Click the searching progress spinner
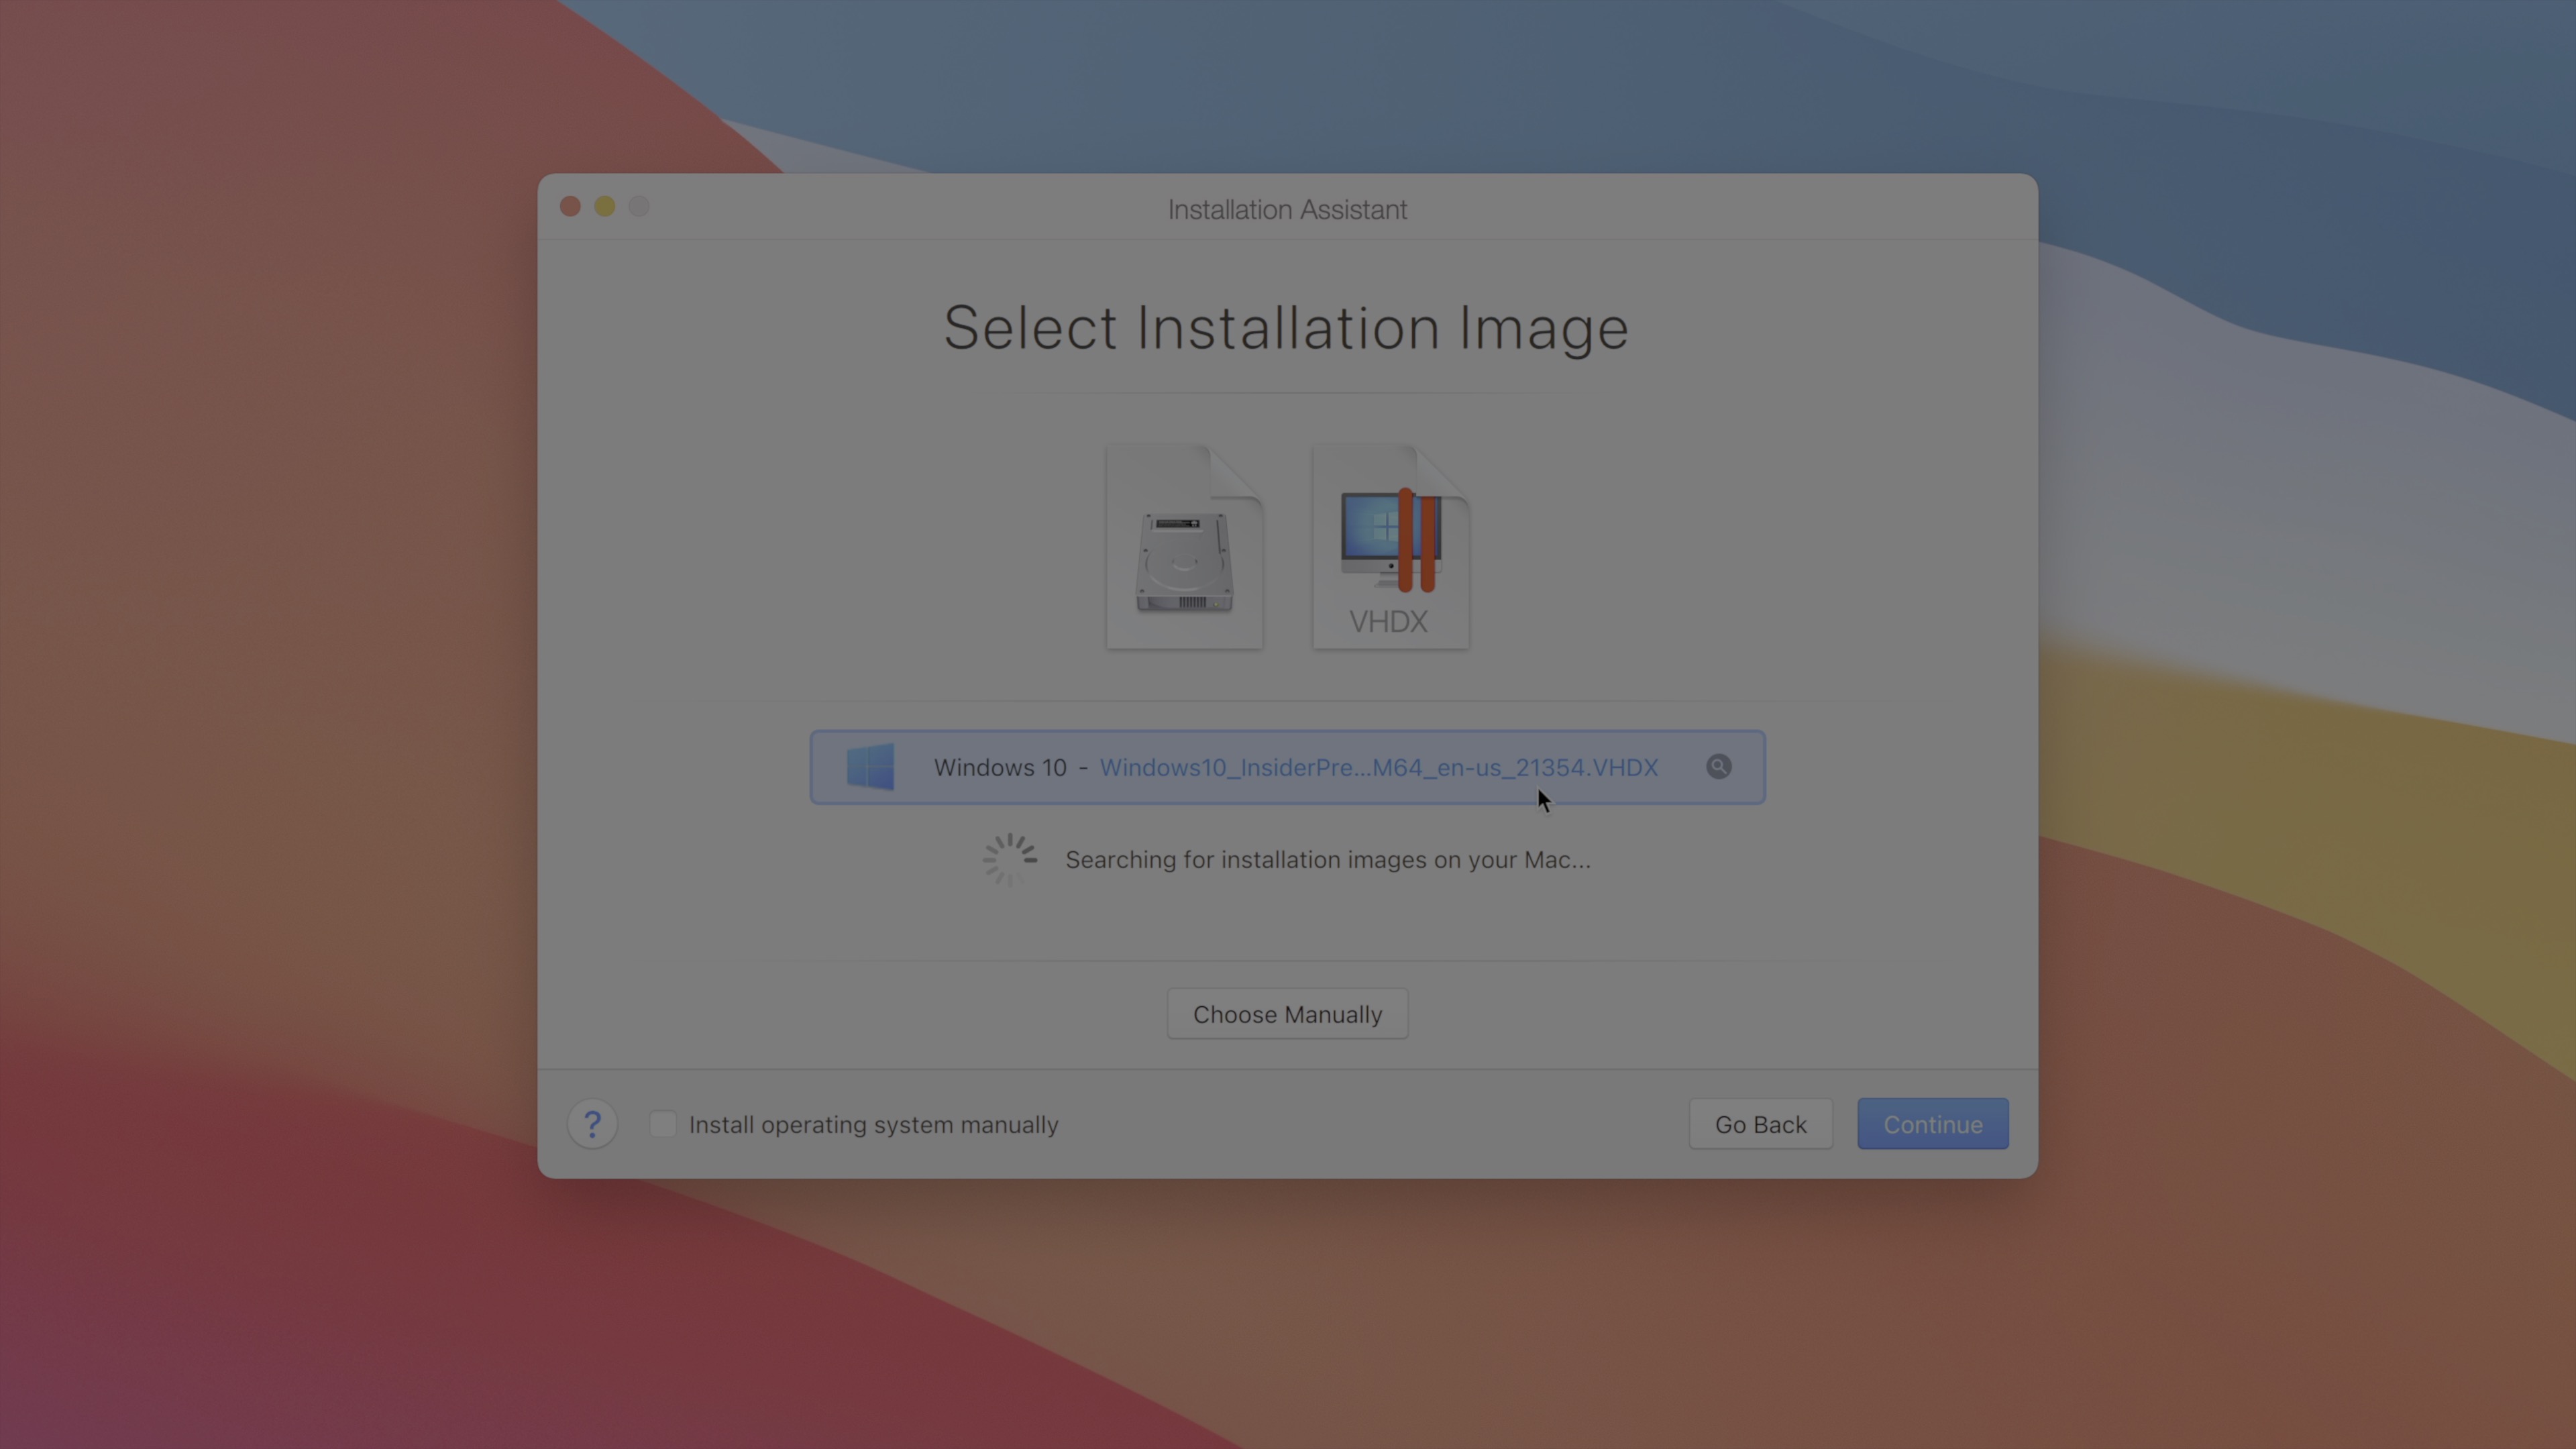This screenshot has height=1449, width=2576. (x=1009, y=859)
